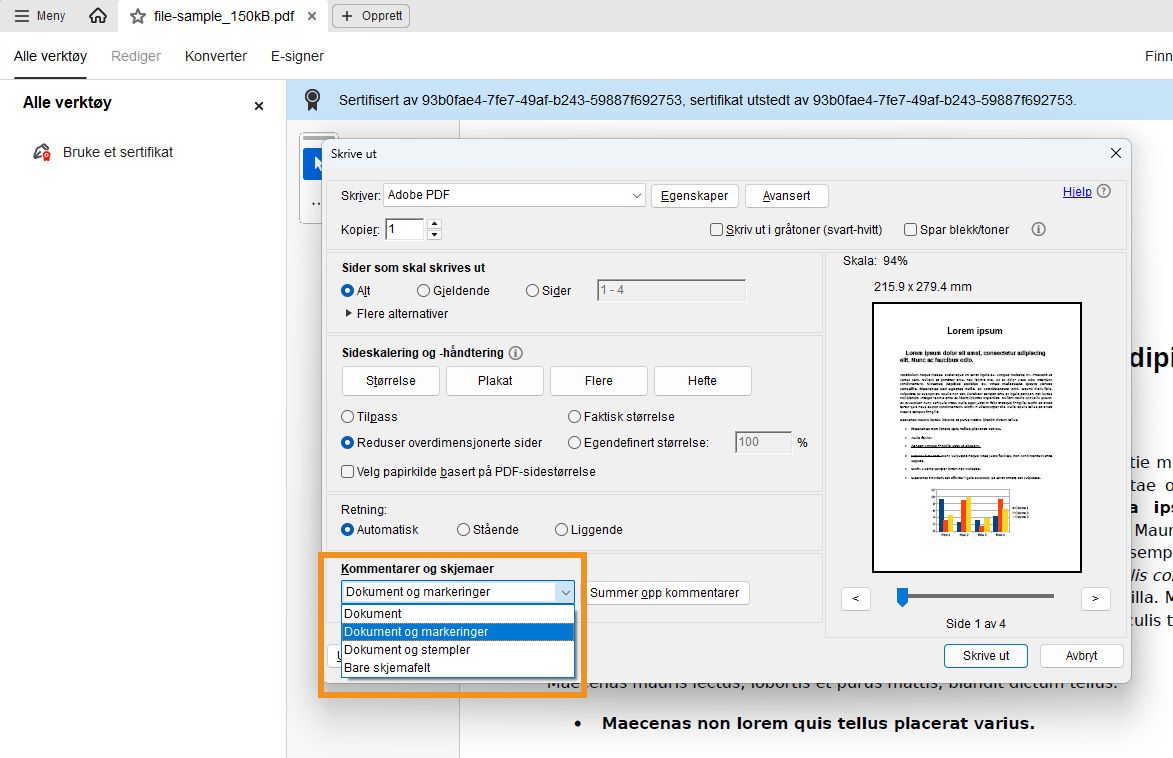The image size is (1173, 758).
Task: Check Velg papirkilde basert på PDF-sidestørrelse
Action: [x=347, y=471]
